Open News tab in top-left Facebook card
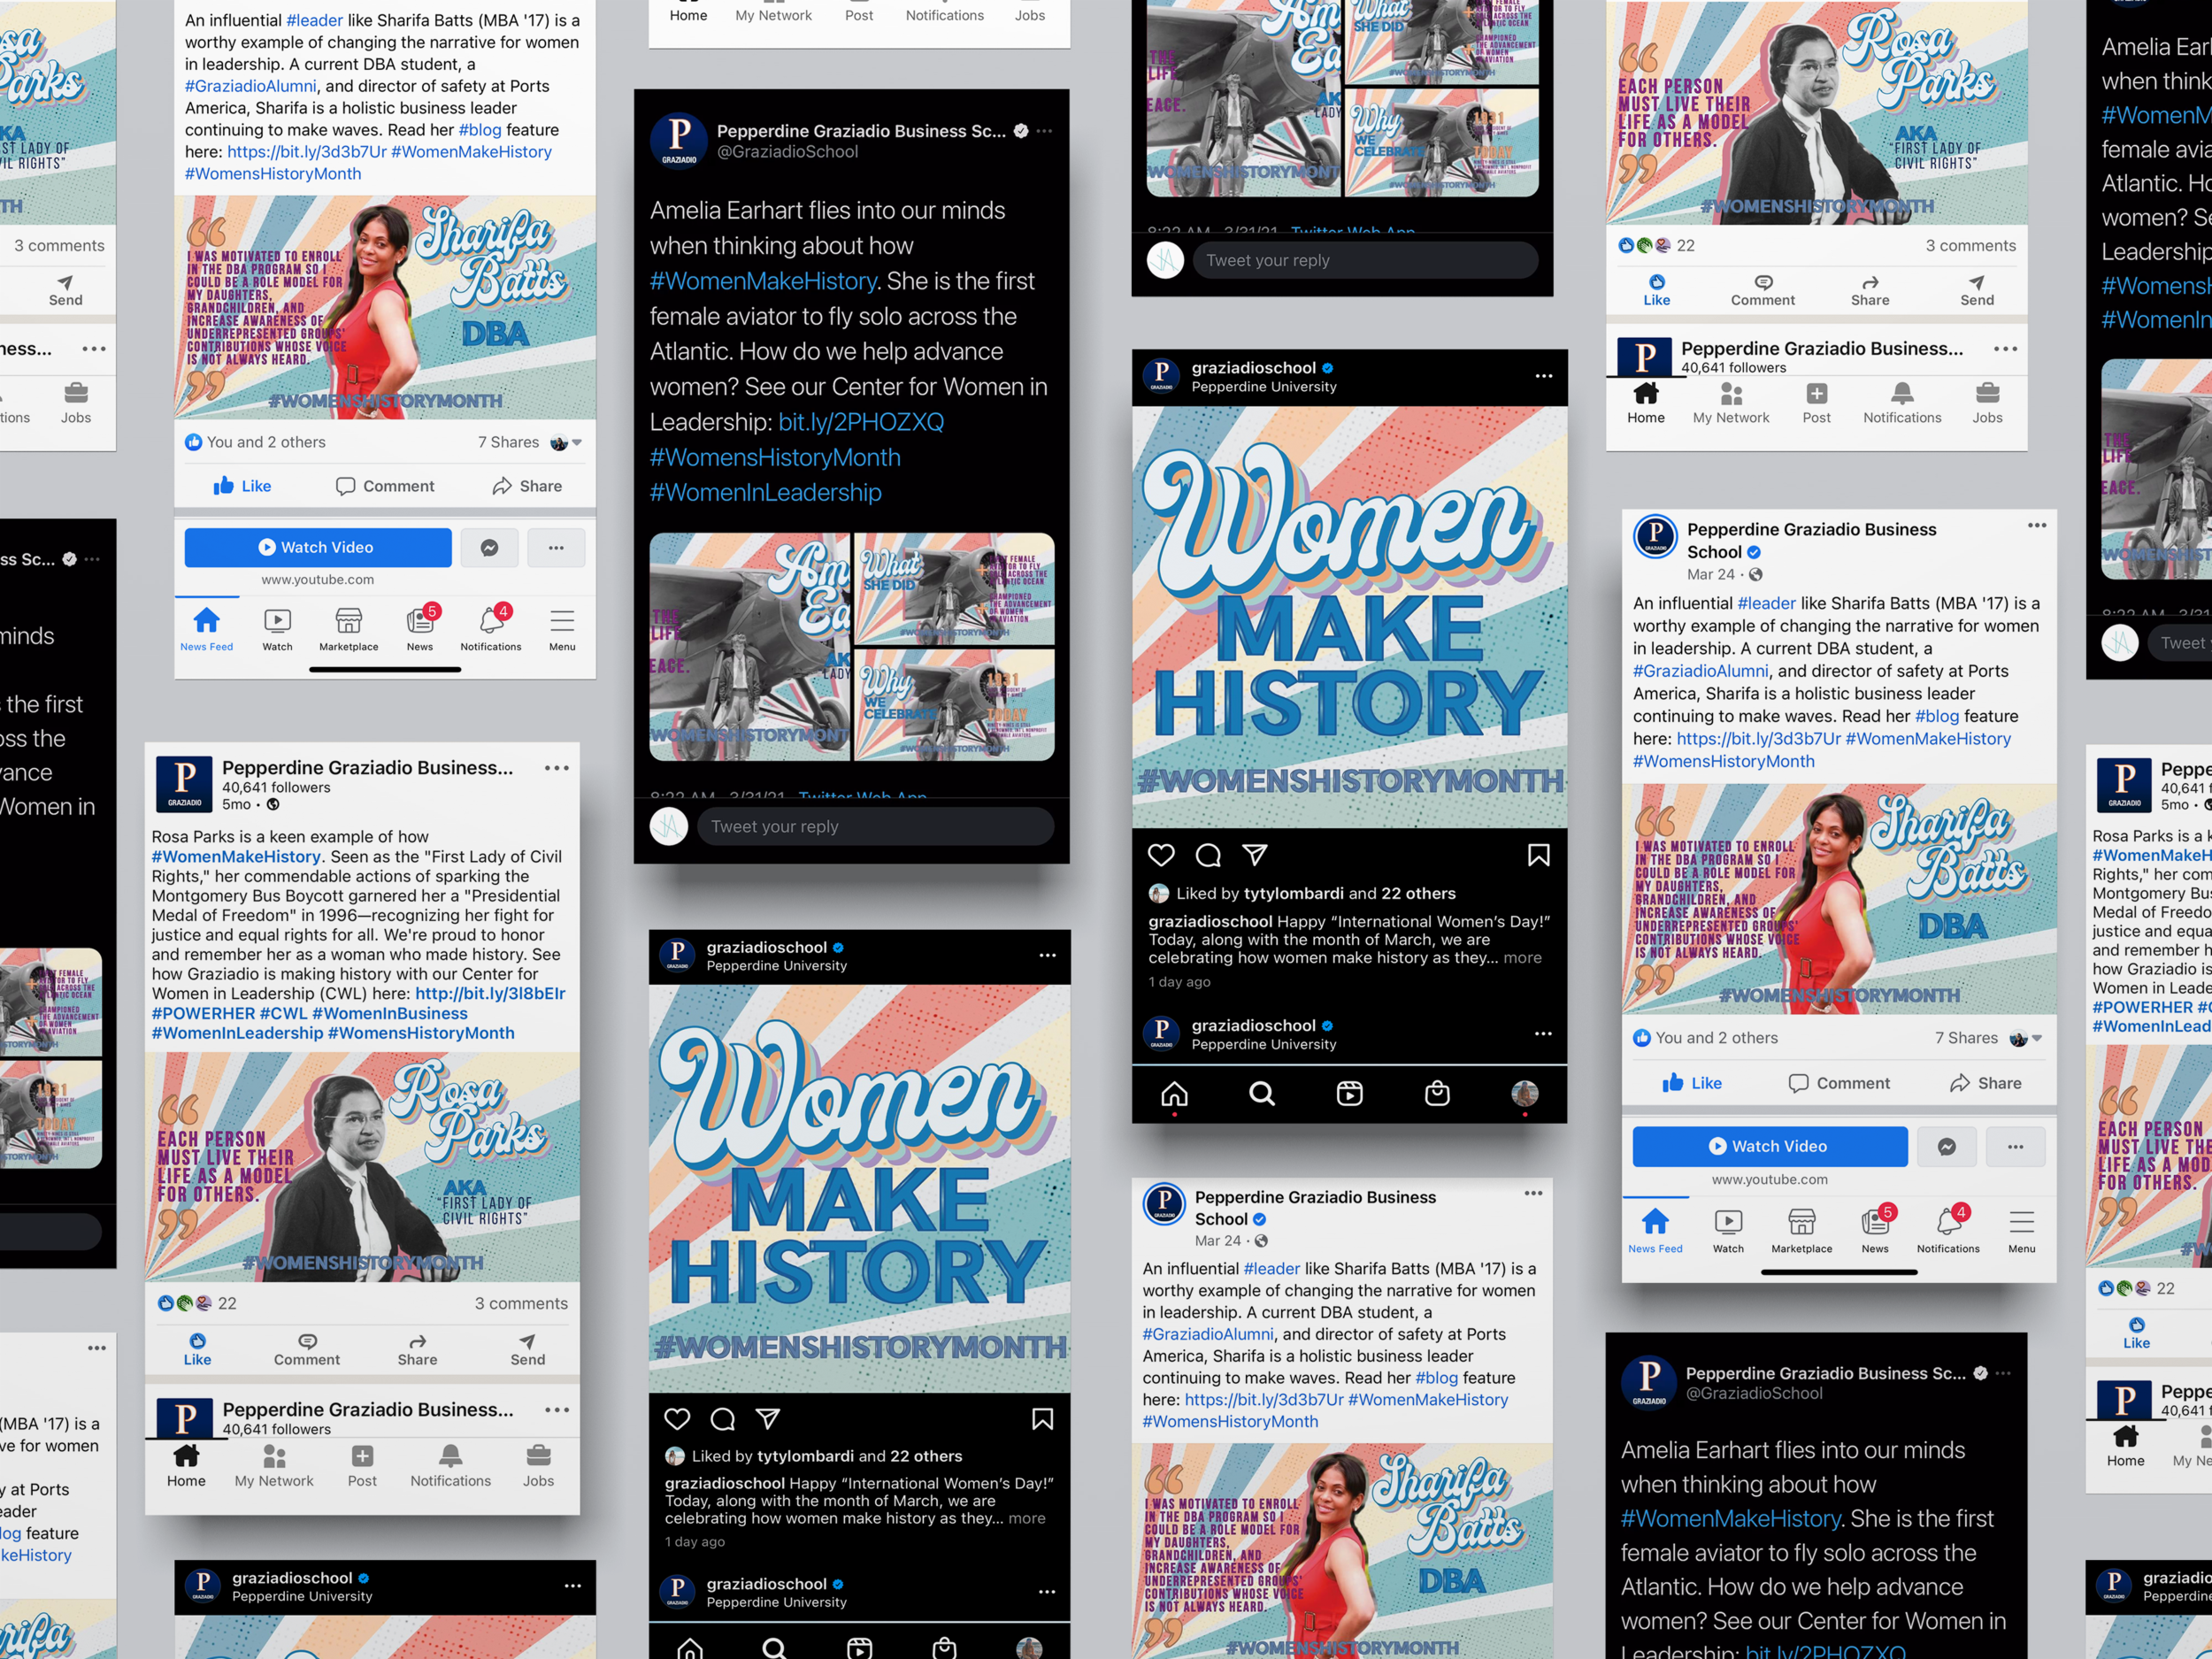2212x1659 pixels. 421,629
